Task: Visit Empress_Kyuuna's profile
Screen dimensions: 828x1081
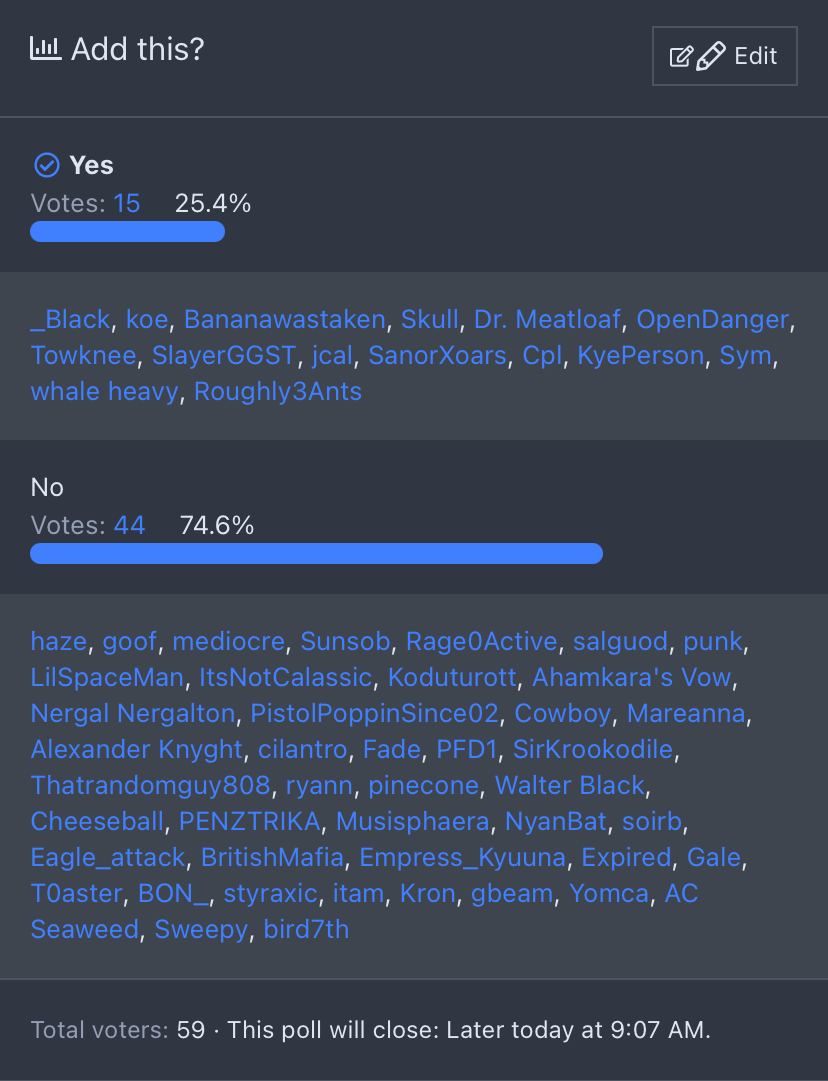Action: 463,858
